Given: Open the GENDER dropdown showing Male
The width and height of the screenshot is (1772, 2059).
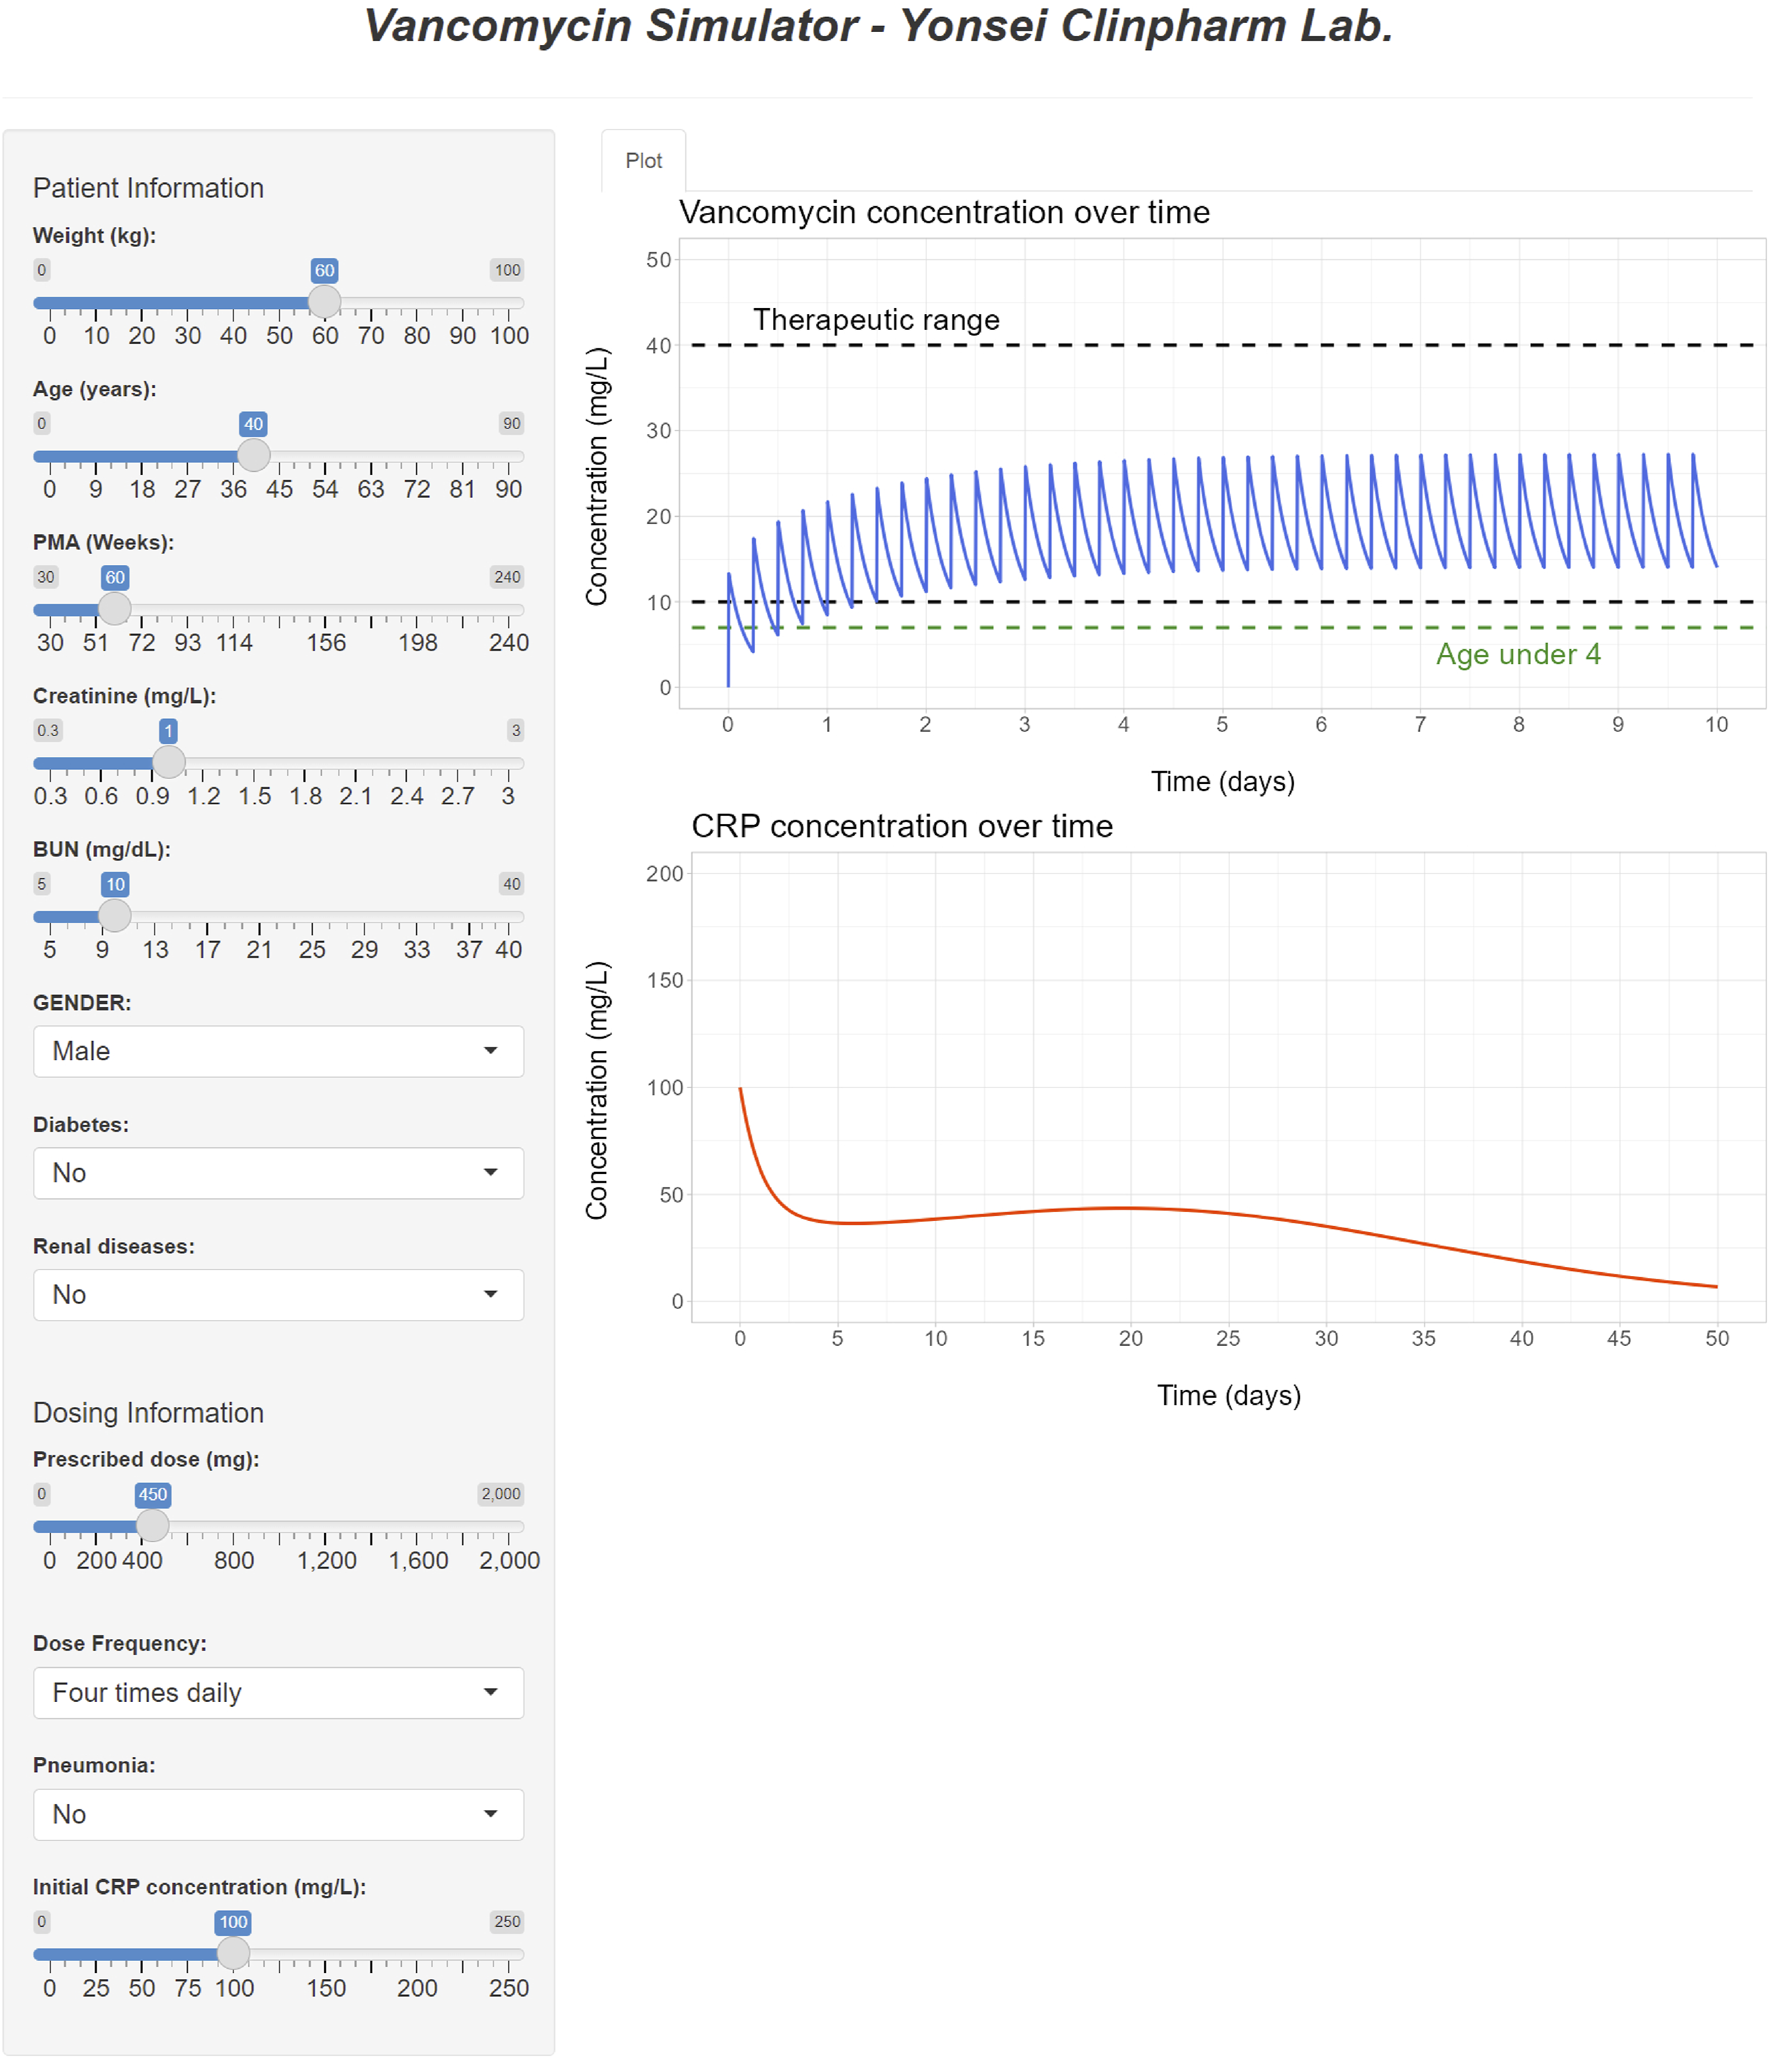Looking at the screenshot, I should pyautogui.click(x=277, y=1051).
